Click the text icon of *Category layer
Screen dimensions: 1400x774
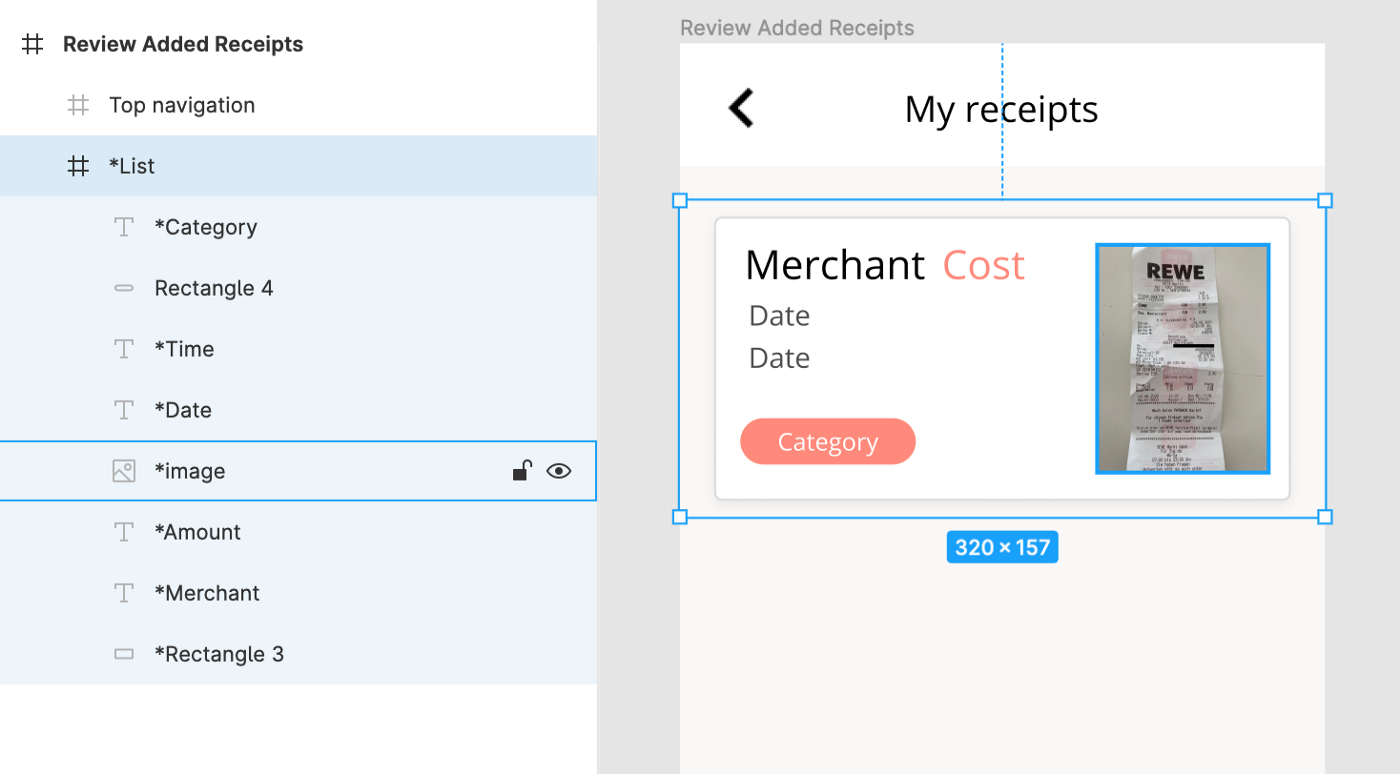pos(124,227)
